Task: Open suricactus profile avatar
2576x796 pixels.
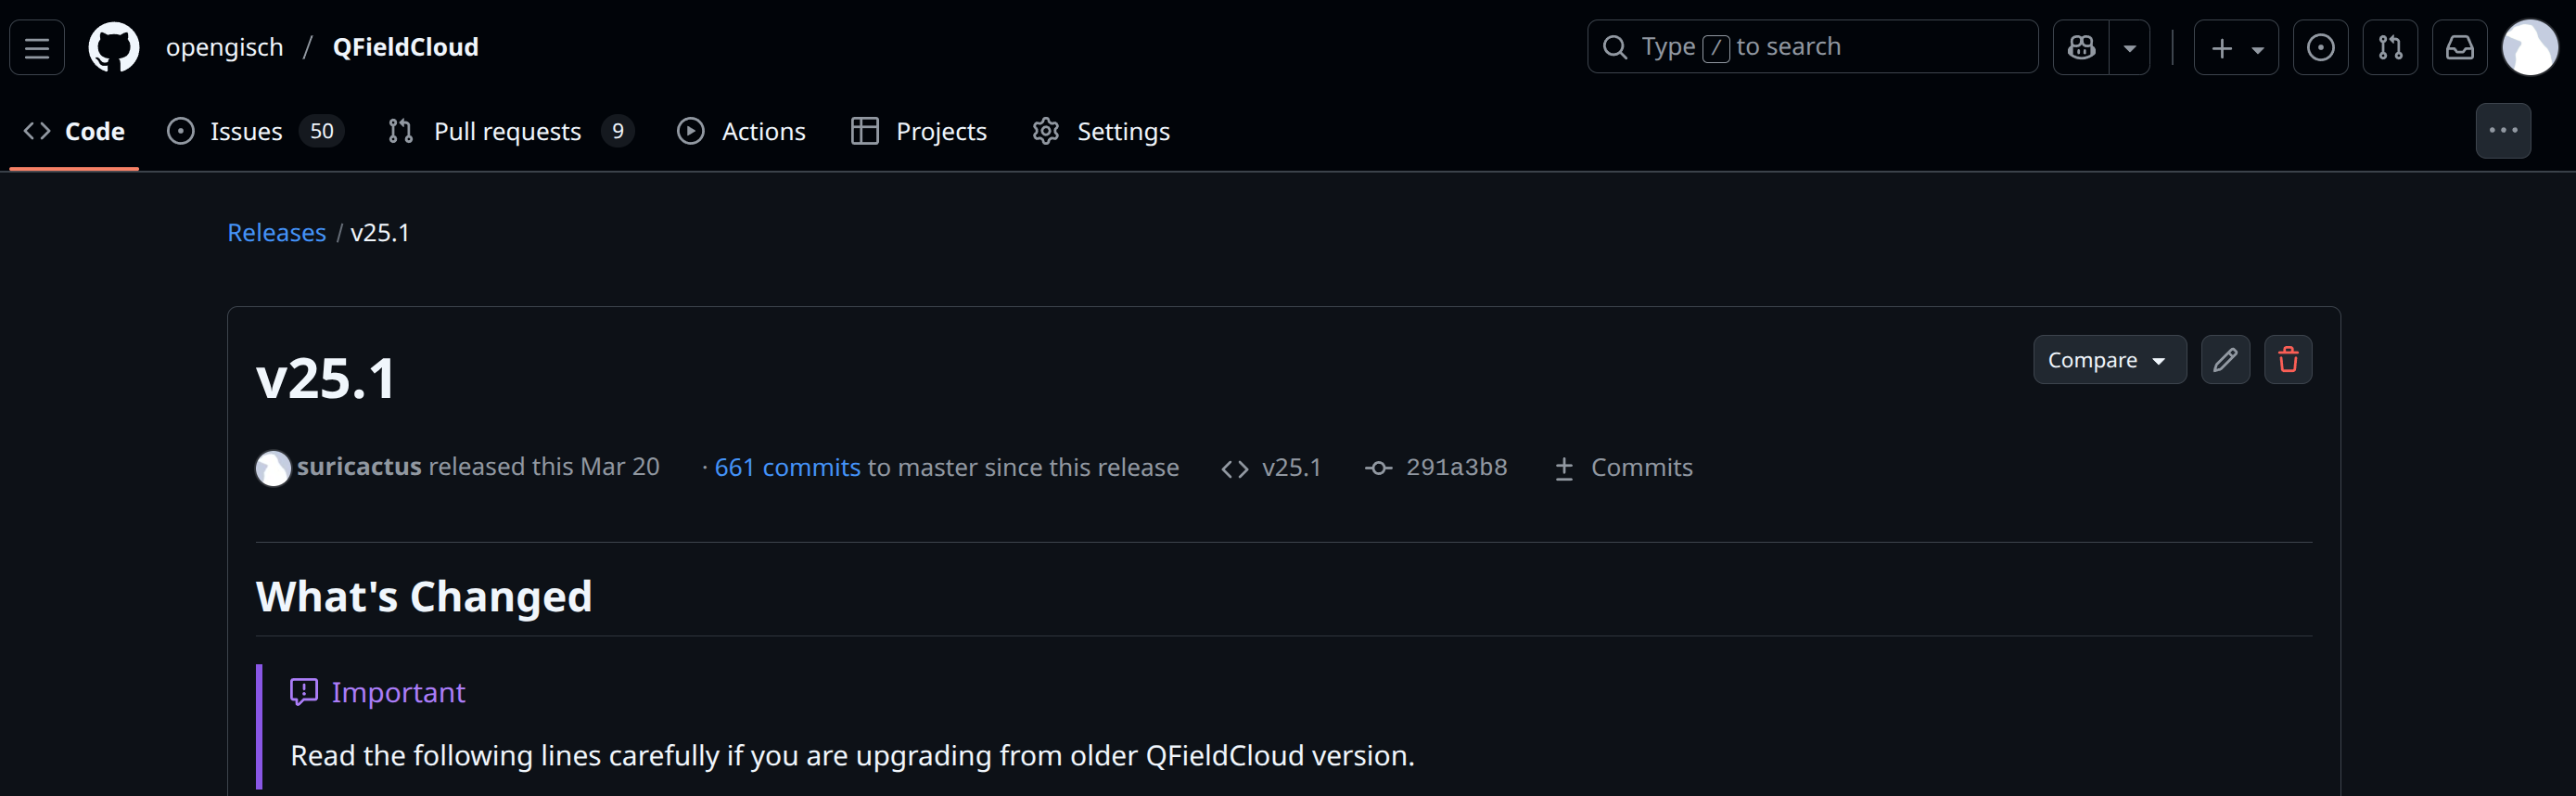Action: [273, 468]
